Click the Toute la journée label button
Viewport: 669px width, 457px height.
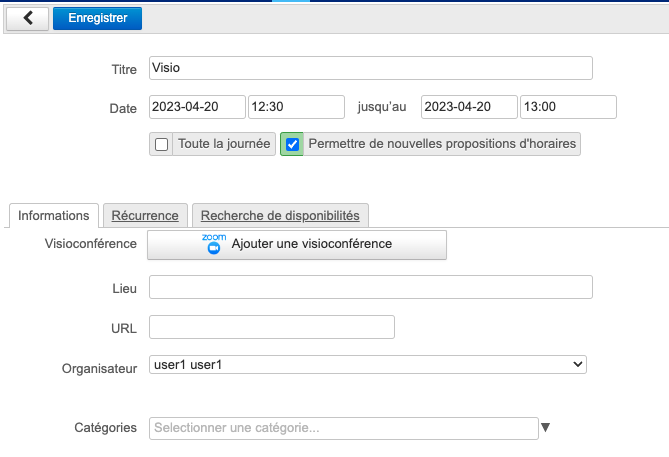click(223, 144)
